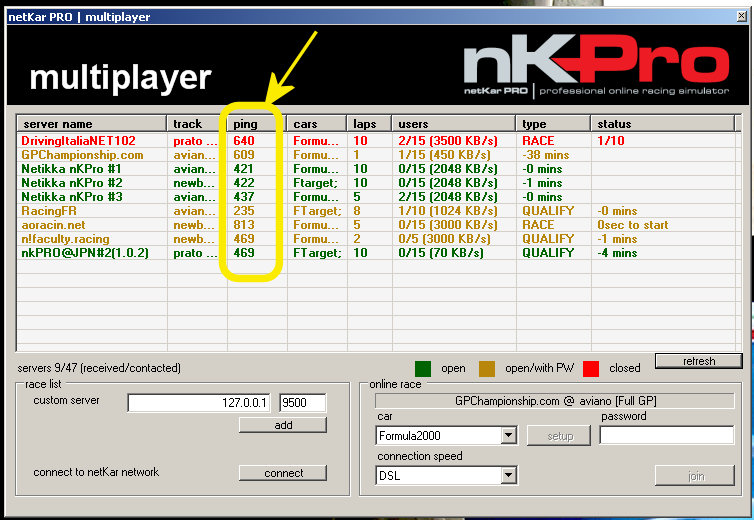Sort by the laps column header

click(x=369, y=124)
